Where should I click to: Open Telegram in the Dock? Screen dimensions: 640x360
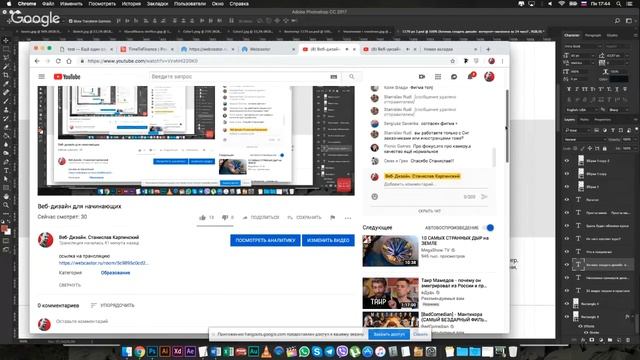(329, 351)
